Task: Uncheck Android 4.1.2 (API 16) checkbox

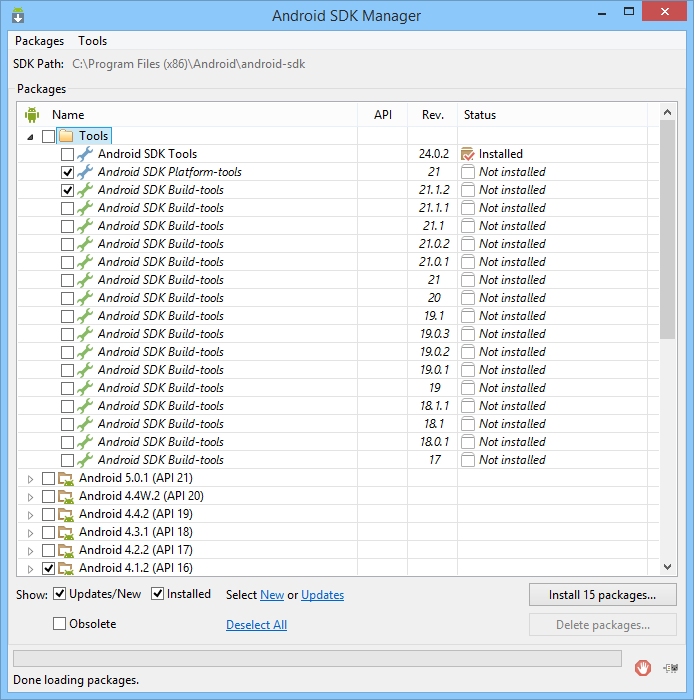Action: (48, 568)
